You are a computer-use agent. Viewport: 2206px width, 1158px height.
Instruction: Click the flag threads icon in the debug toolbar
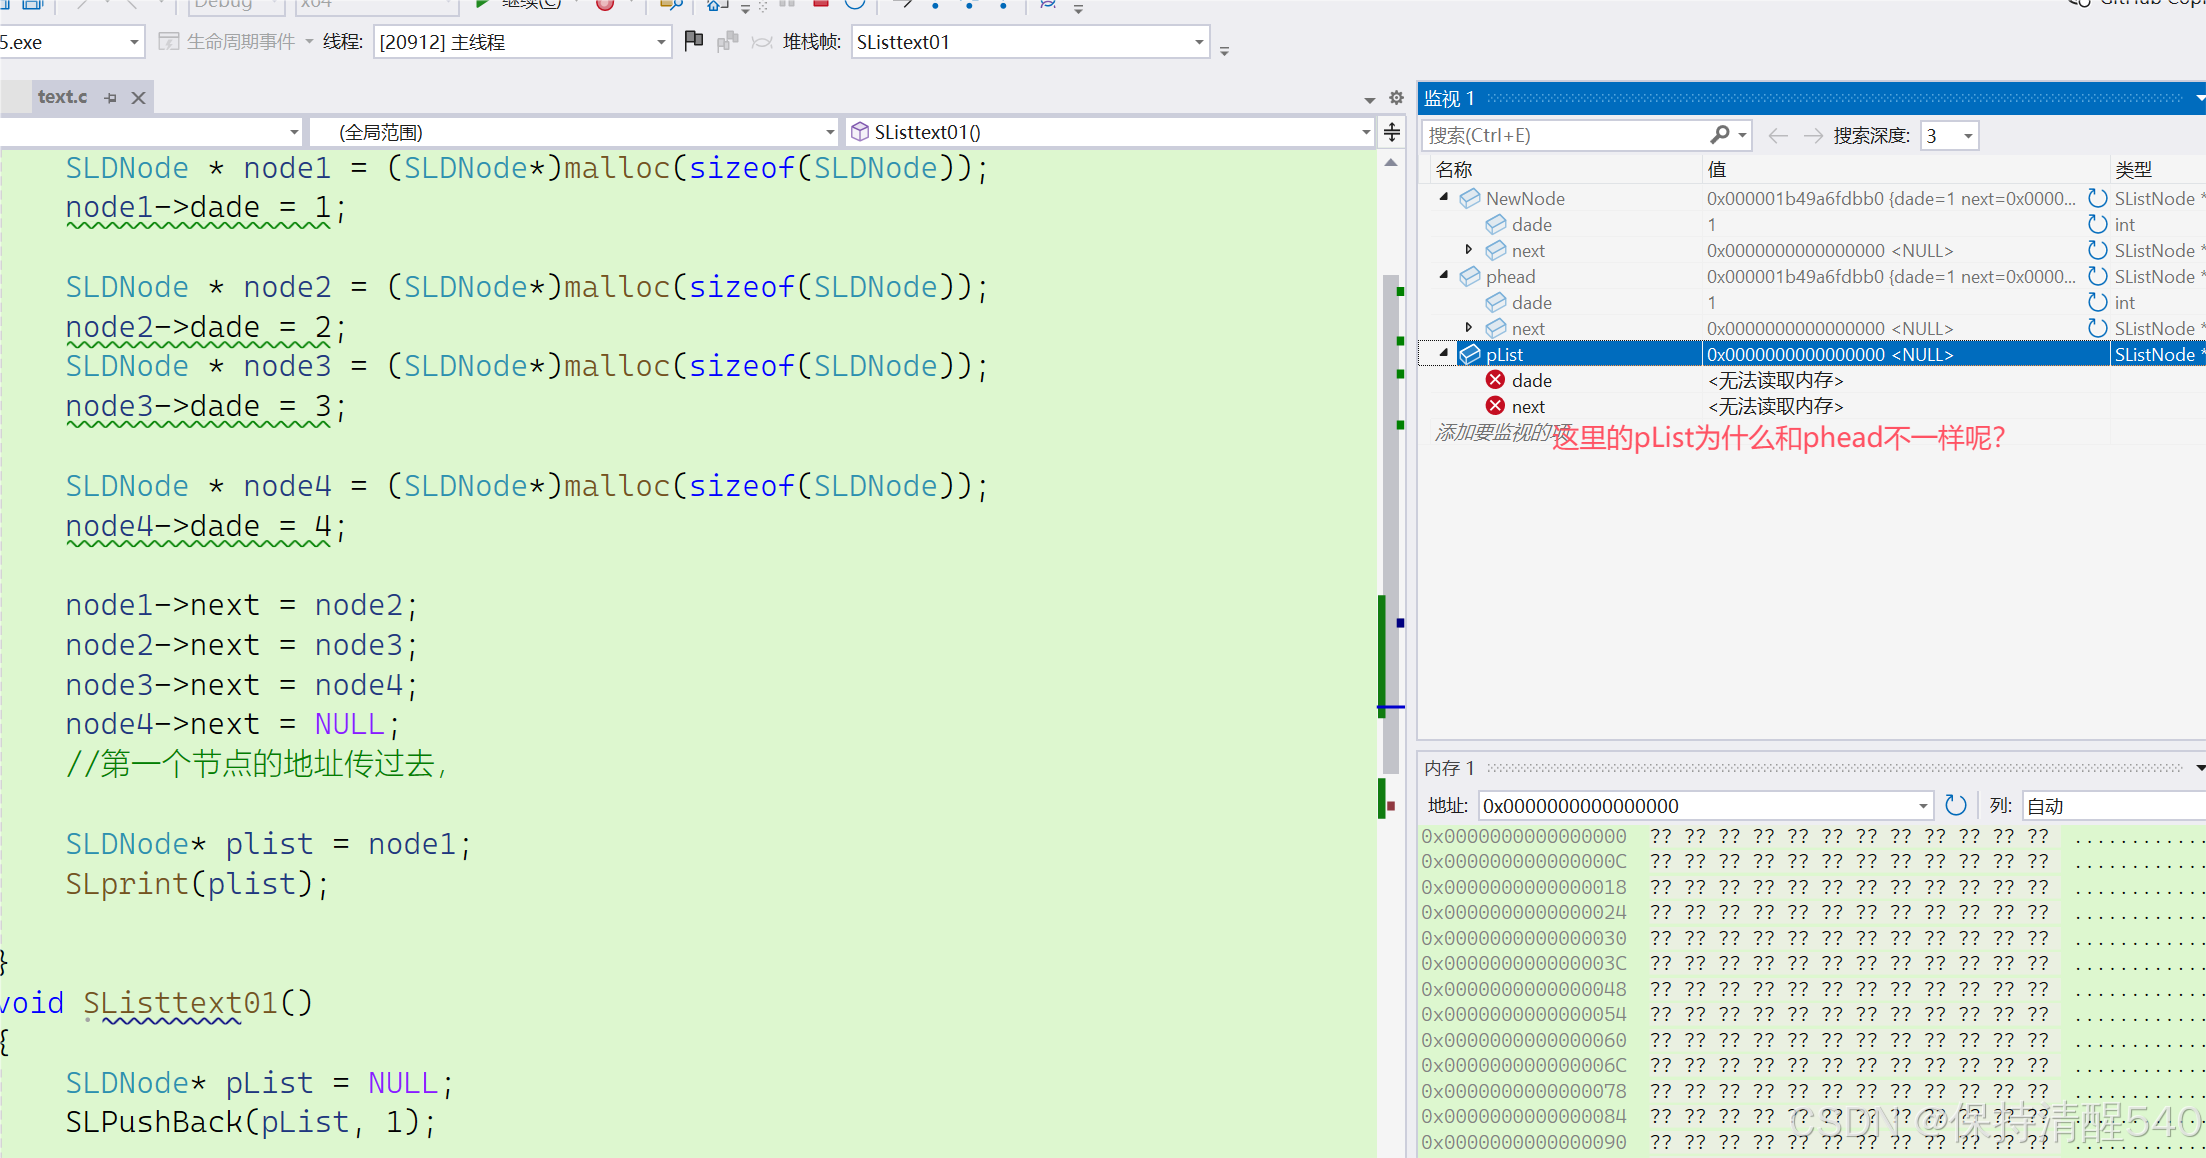[x=693, y=41]
